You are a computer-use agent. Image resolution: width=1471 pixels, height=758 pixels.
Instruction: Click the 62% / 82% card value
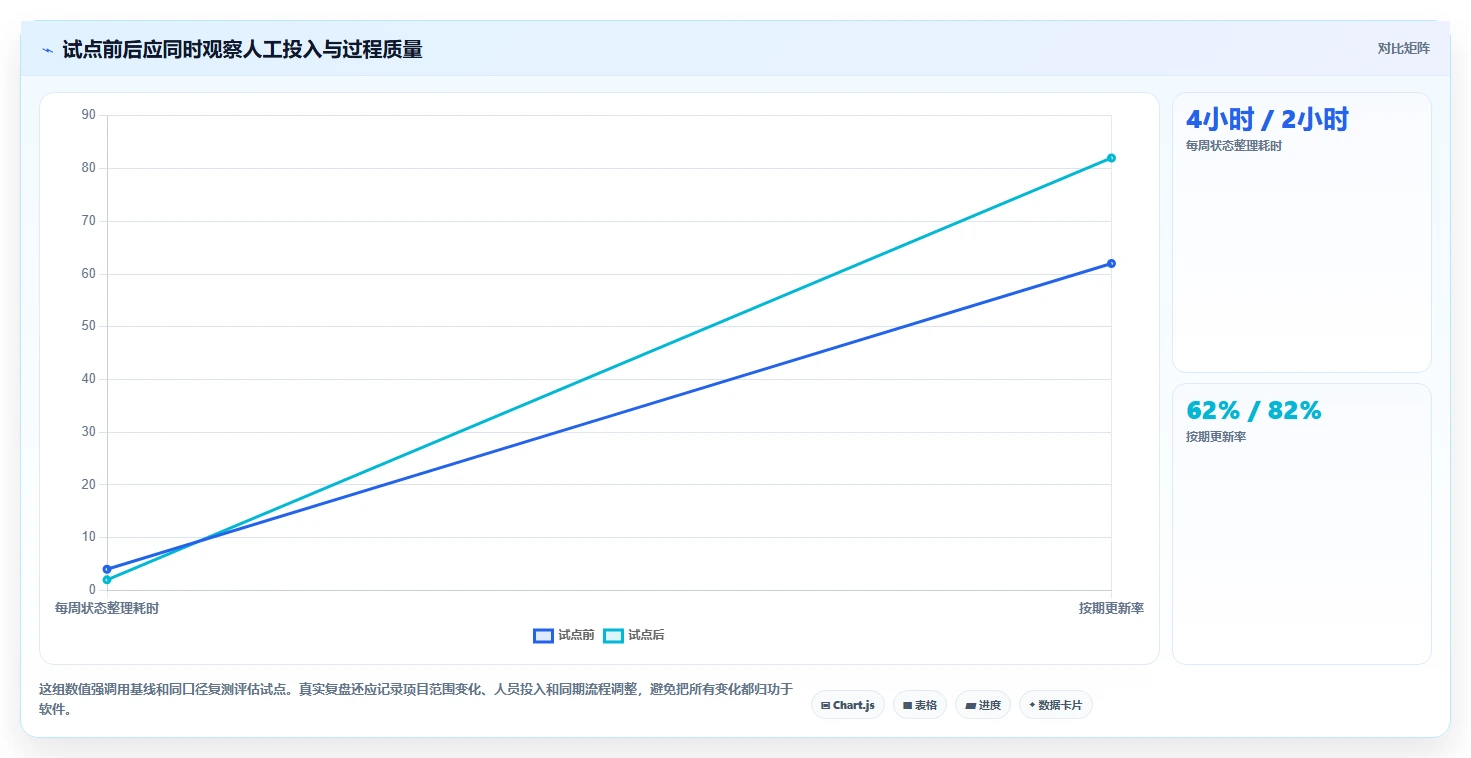click(1254, 410)
